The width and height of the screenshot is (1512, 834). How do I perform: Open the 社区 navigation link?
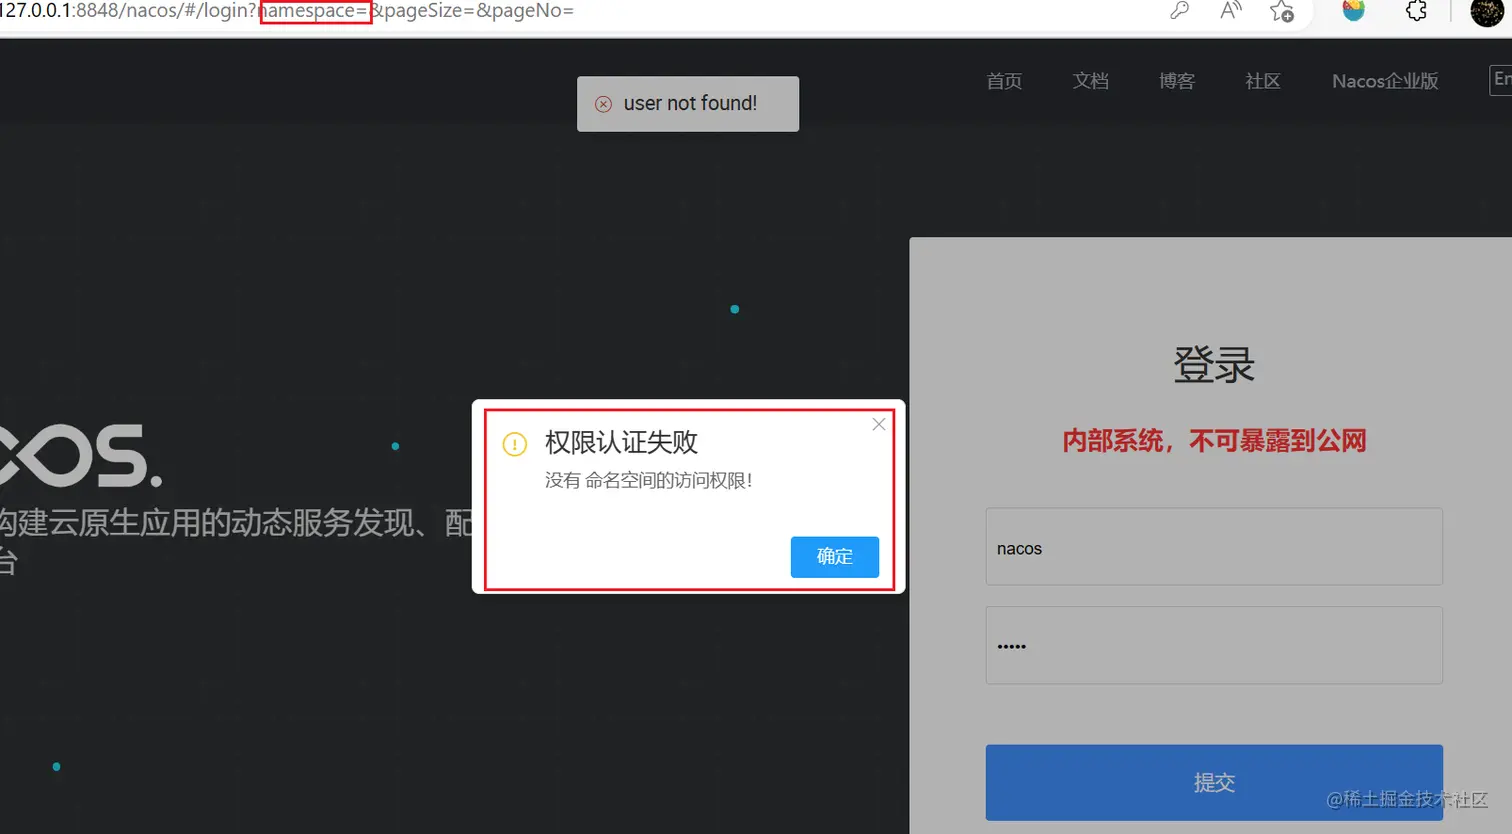(1263, 81)
